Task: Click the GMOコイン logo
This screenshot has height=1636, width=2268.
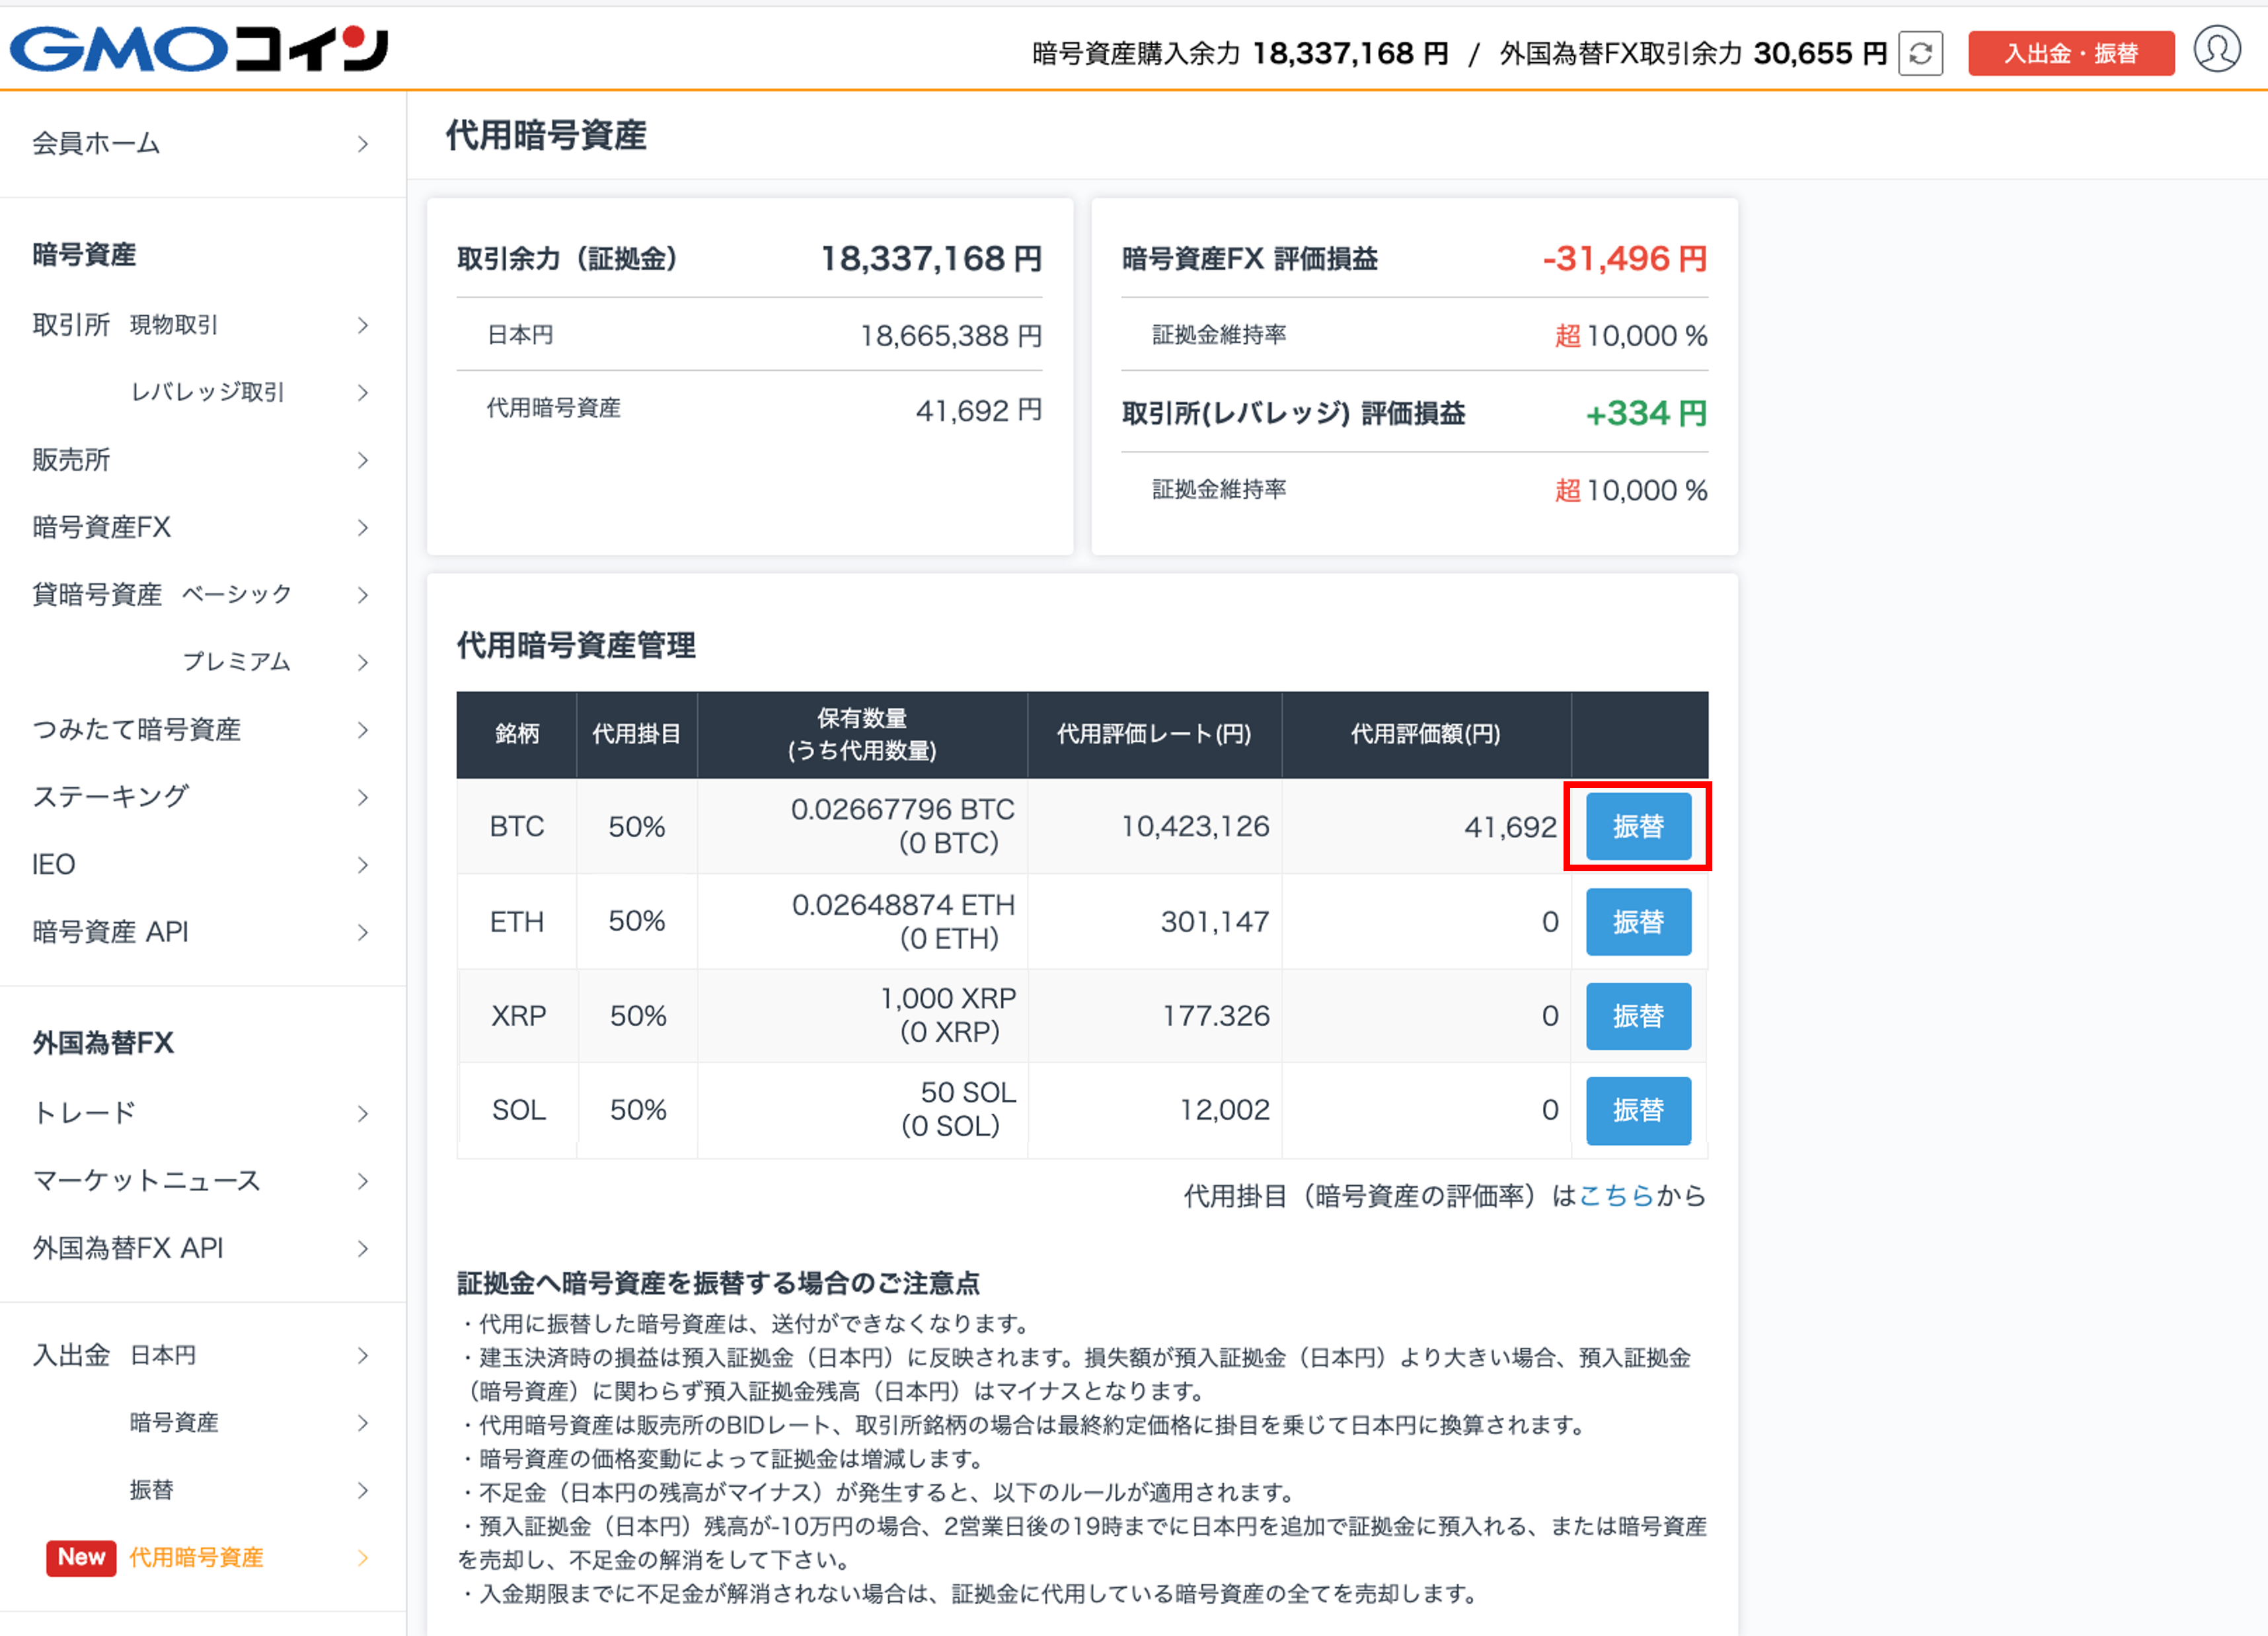Action: pos(199,49)
